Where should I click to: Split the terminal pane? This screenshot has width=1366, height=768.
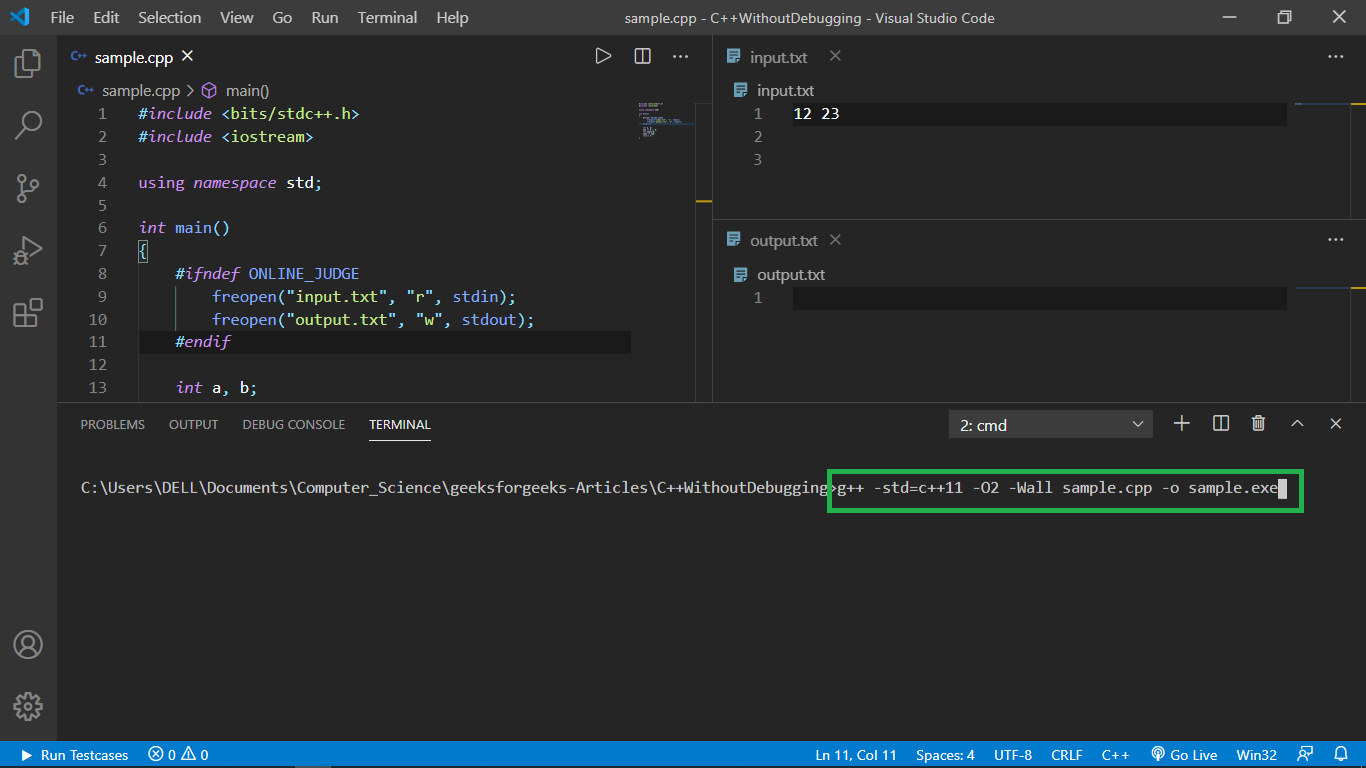click(x=1220, y=424)
